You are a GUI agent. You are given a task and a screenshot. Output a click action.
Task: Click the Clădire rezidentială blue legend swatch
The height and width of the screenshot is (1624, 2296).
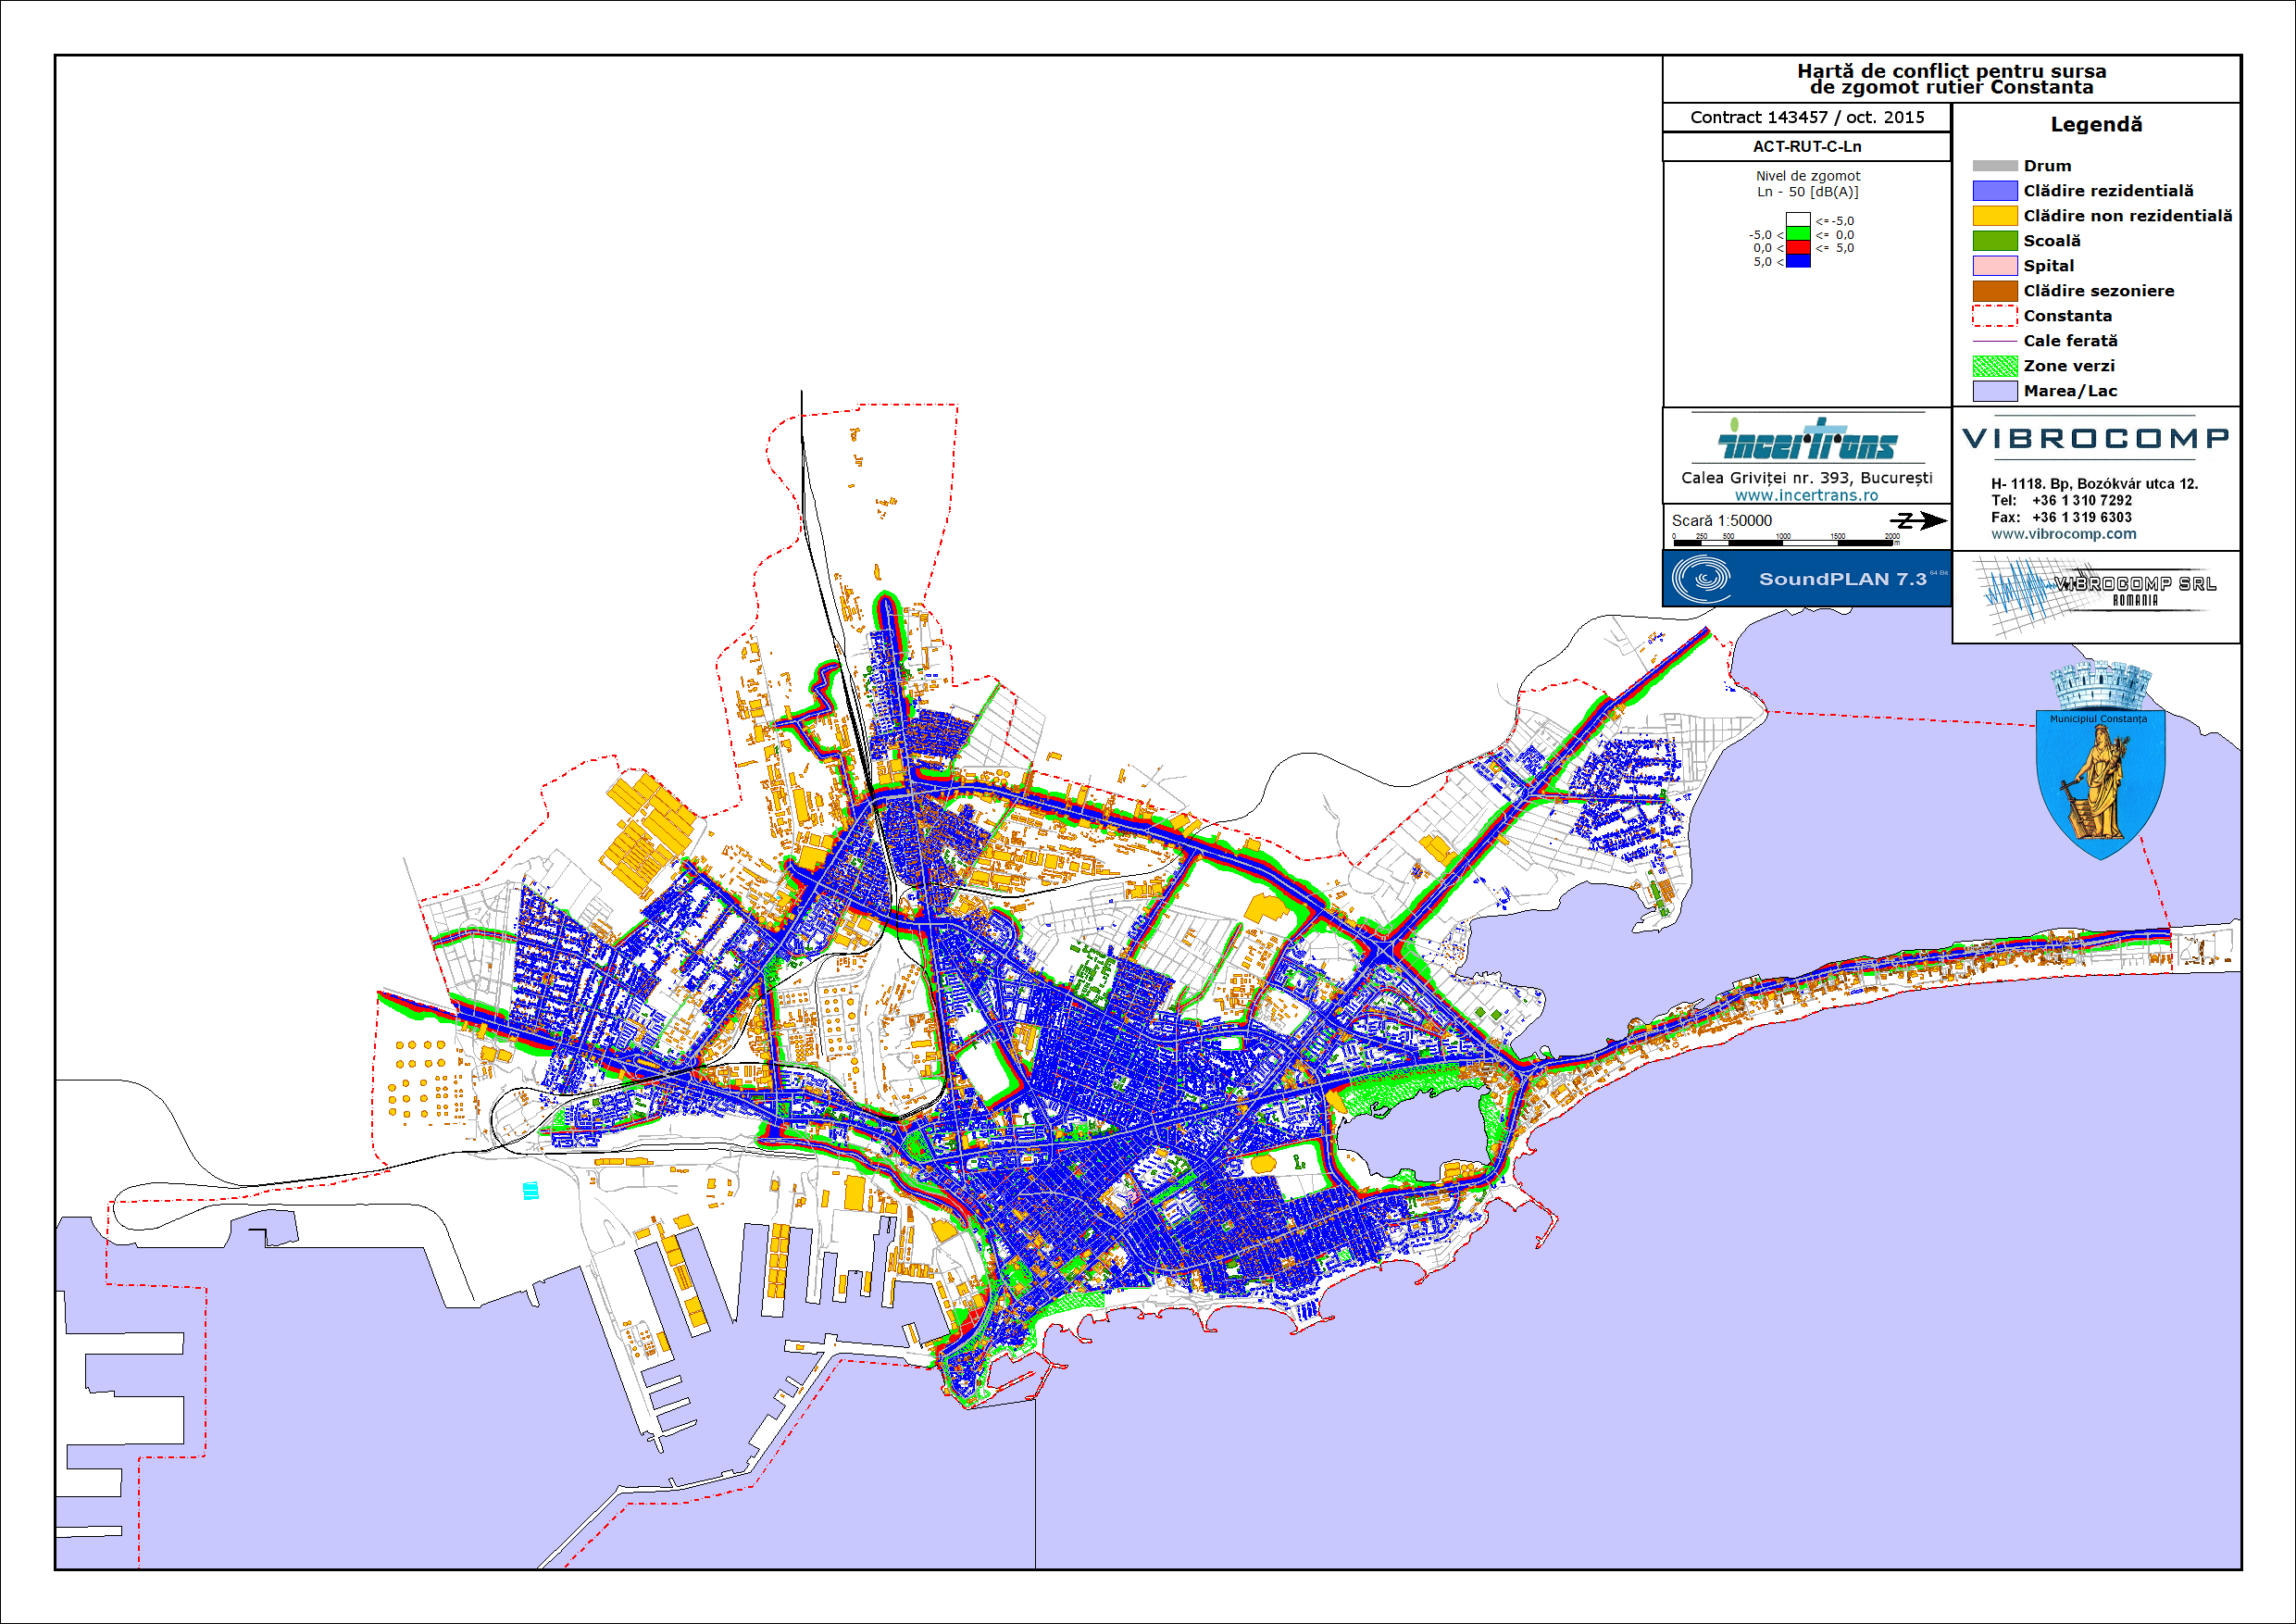(x=1994, y=191)
